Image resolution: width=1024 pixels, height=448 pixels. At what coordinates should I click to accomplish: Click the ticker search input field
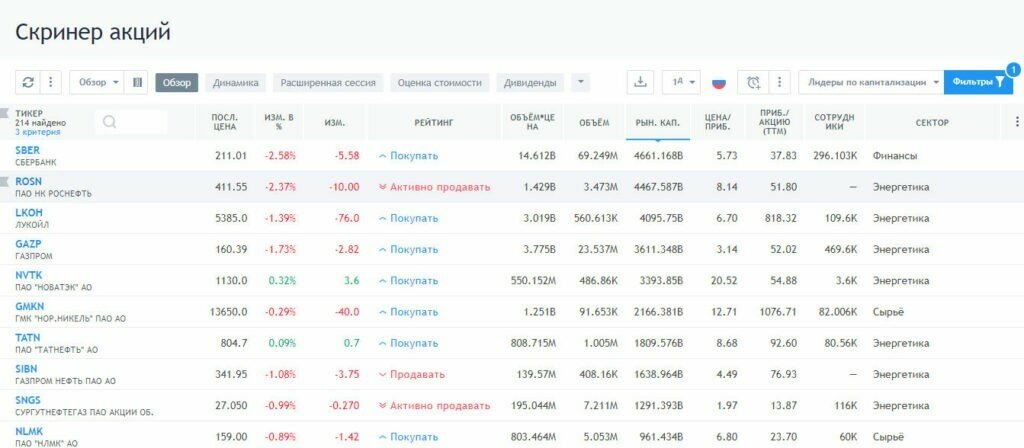coord(131,122)
